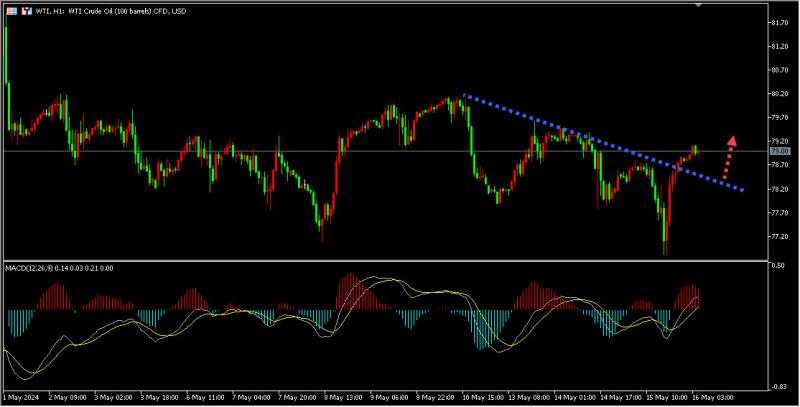
Task: Click the 0.50 MACD scale label
Action: pos(778,265)
